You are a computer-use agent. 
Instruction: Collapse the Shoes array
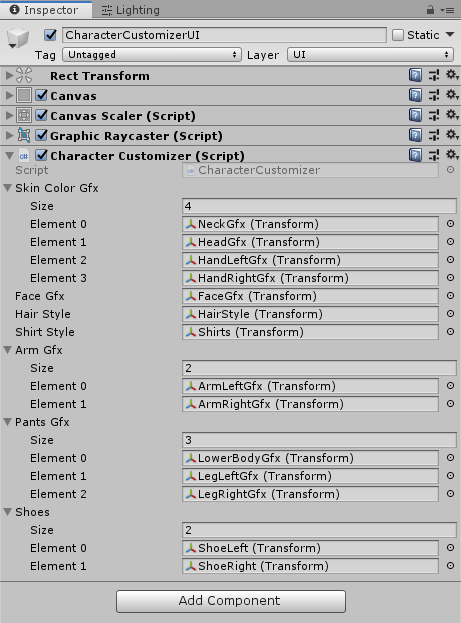tap(7, 512)
